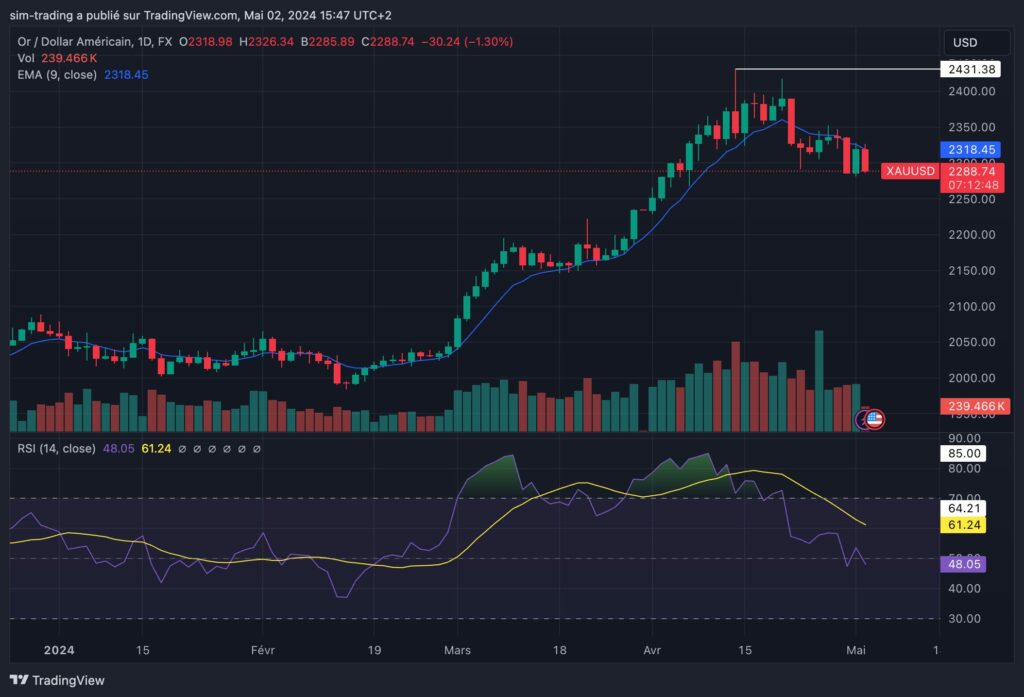Click the red 2288.74 current price label
The image size is (1024, 697).
[x=969, y=172]
